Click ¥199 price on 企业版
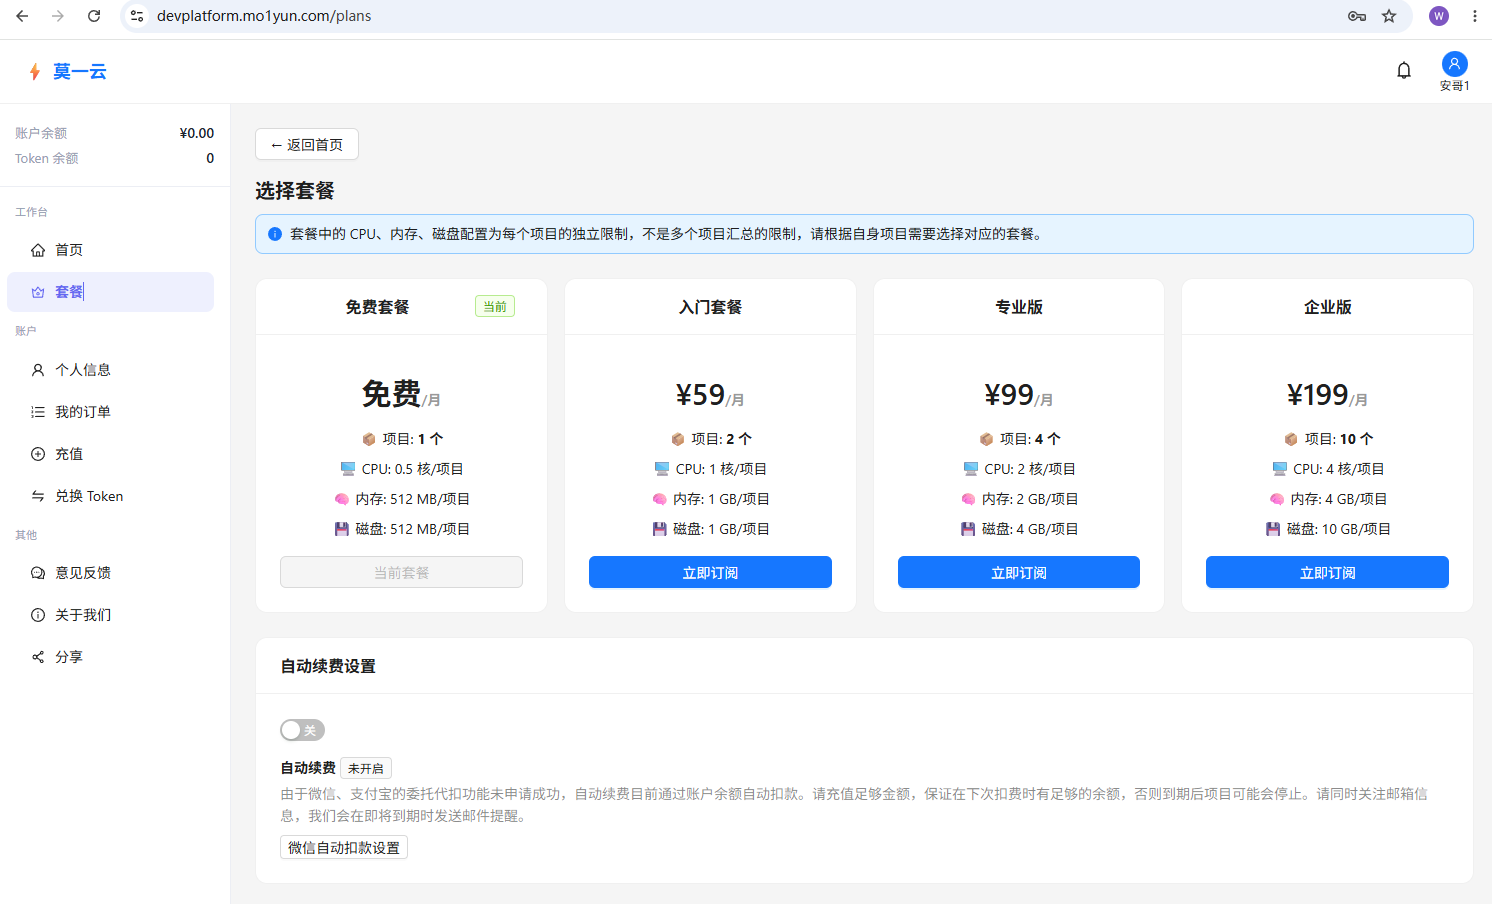 click(1318, 395)
